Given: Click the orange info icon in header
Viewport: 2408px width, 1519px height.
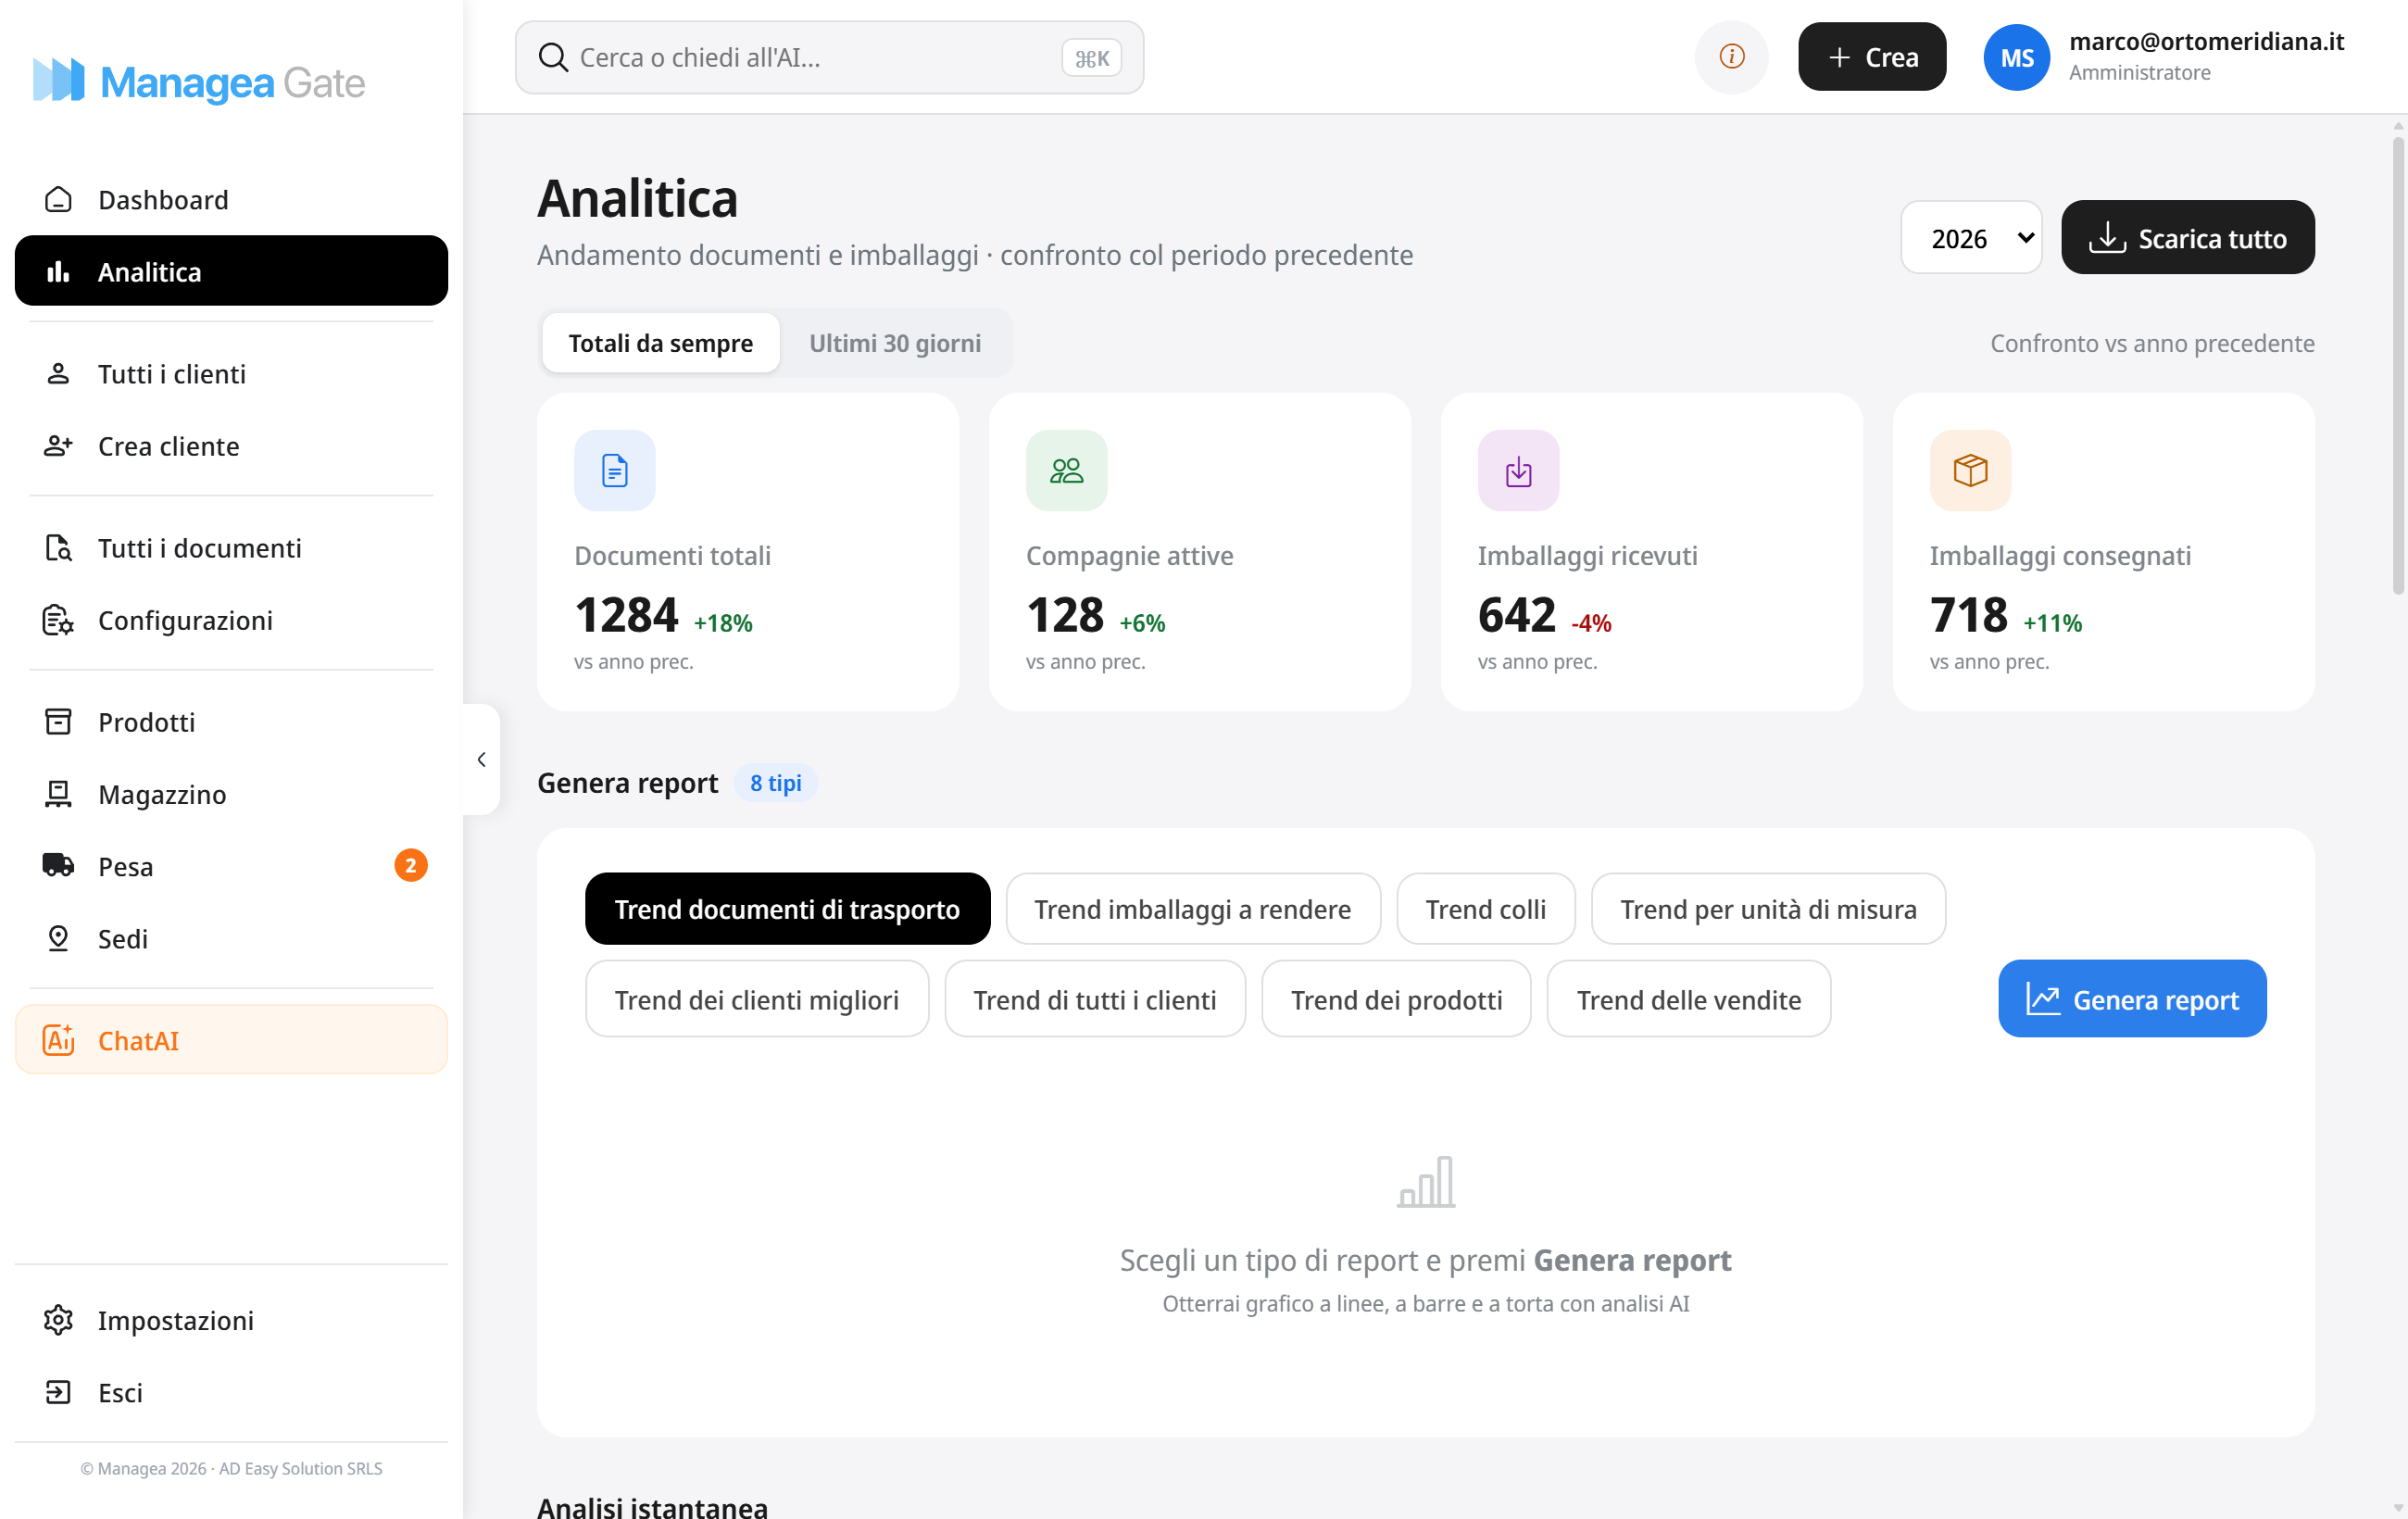Looking at the screenshot, I should point(1731,57).
